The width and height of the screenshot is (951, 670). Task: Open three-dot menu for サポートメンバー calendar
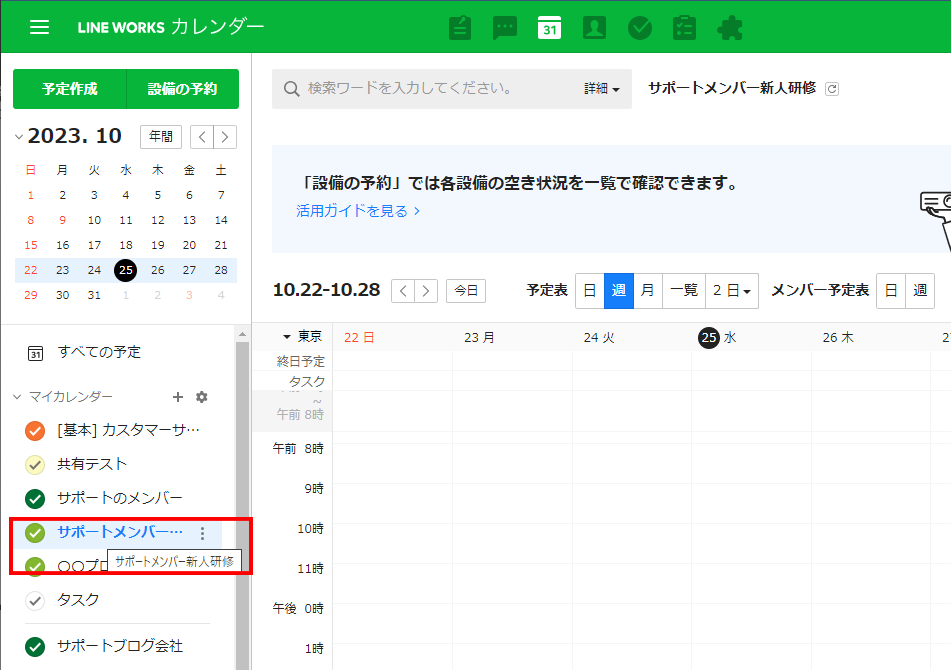coord(203,533)
